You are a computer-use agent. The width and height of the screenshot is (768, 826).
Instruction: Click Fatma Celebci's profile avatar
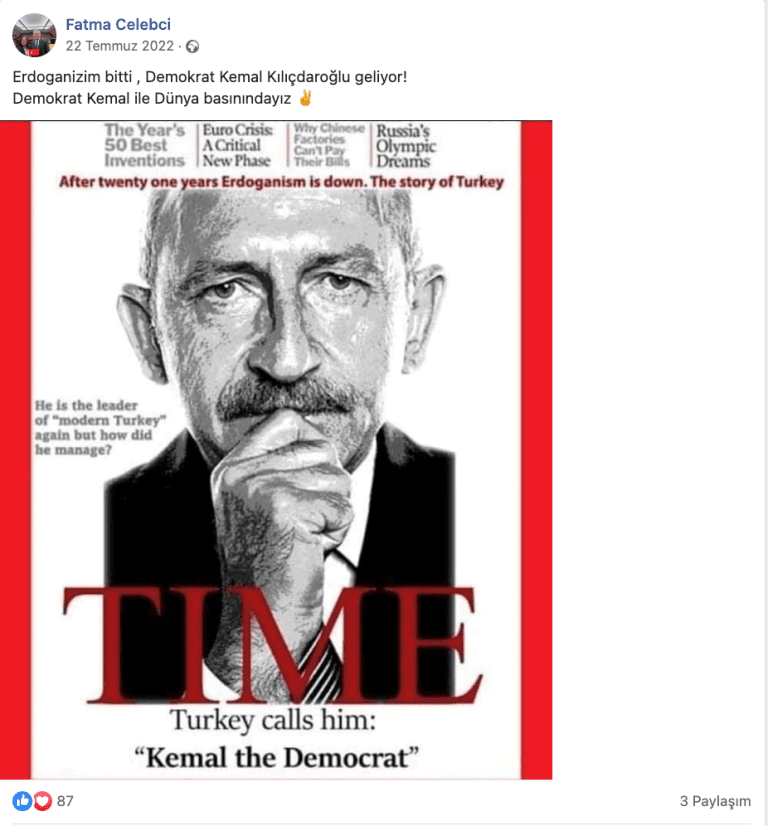pos(34,35)
